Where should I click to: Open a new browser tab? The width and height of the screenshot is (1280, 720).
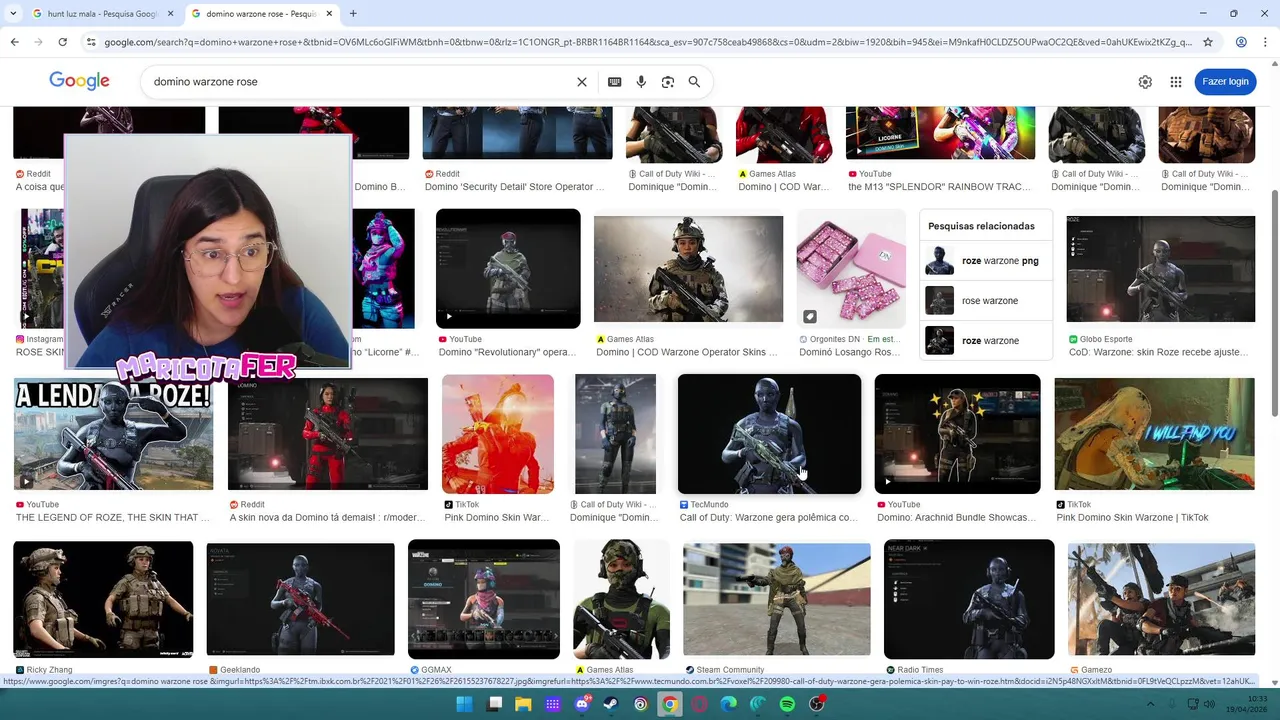pyautogui.click(x=353, y=14)
